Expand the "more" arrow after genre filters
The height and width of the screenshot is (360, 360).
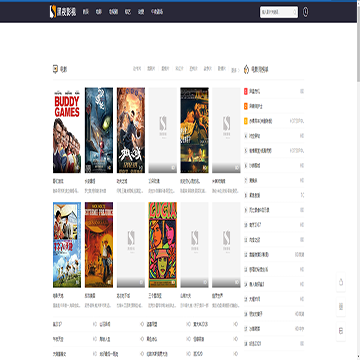tap(236, 70)
